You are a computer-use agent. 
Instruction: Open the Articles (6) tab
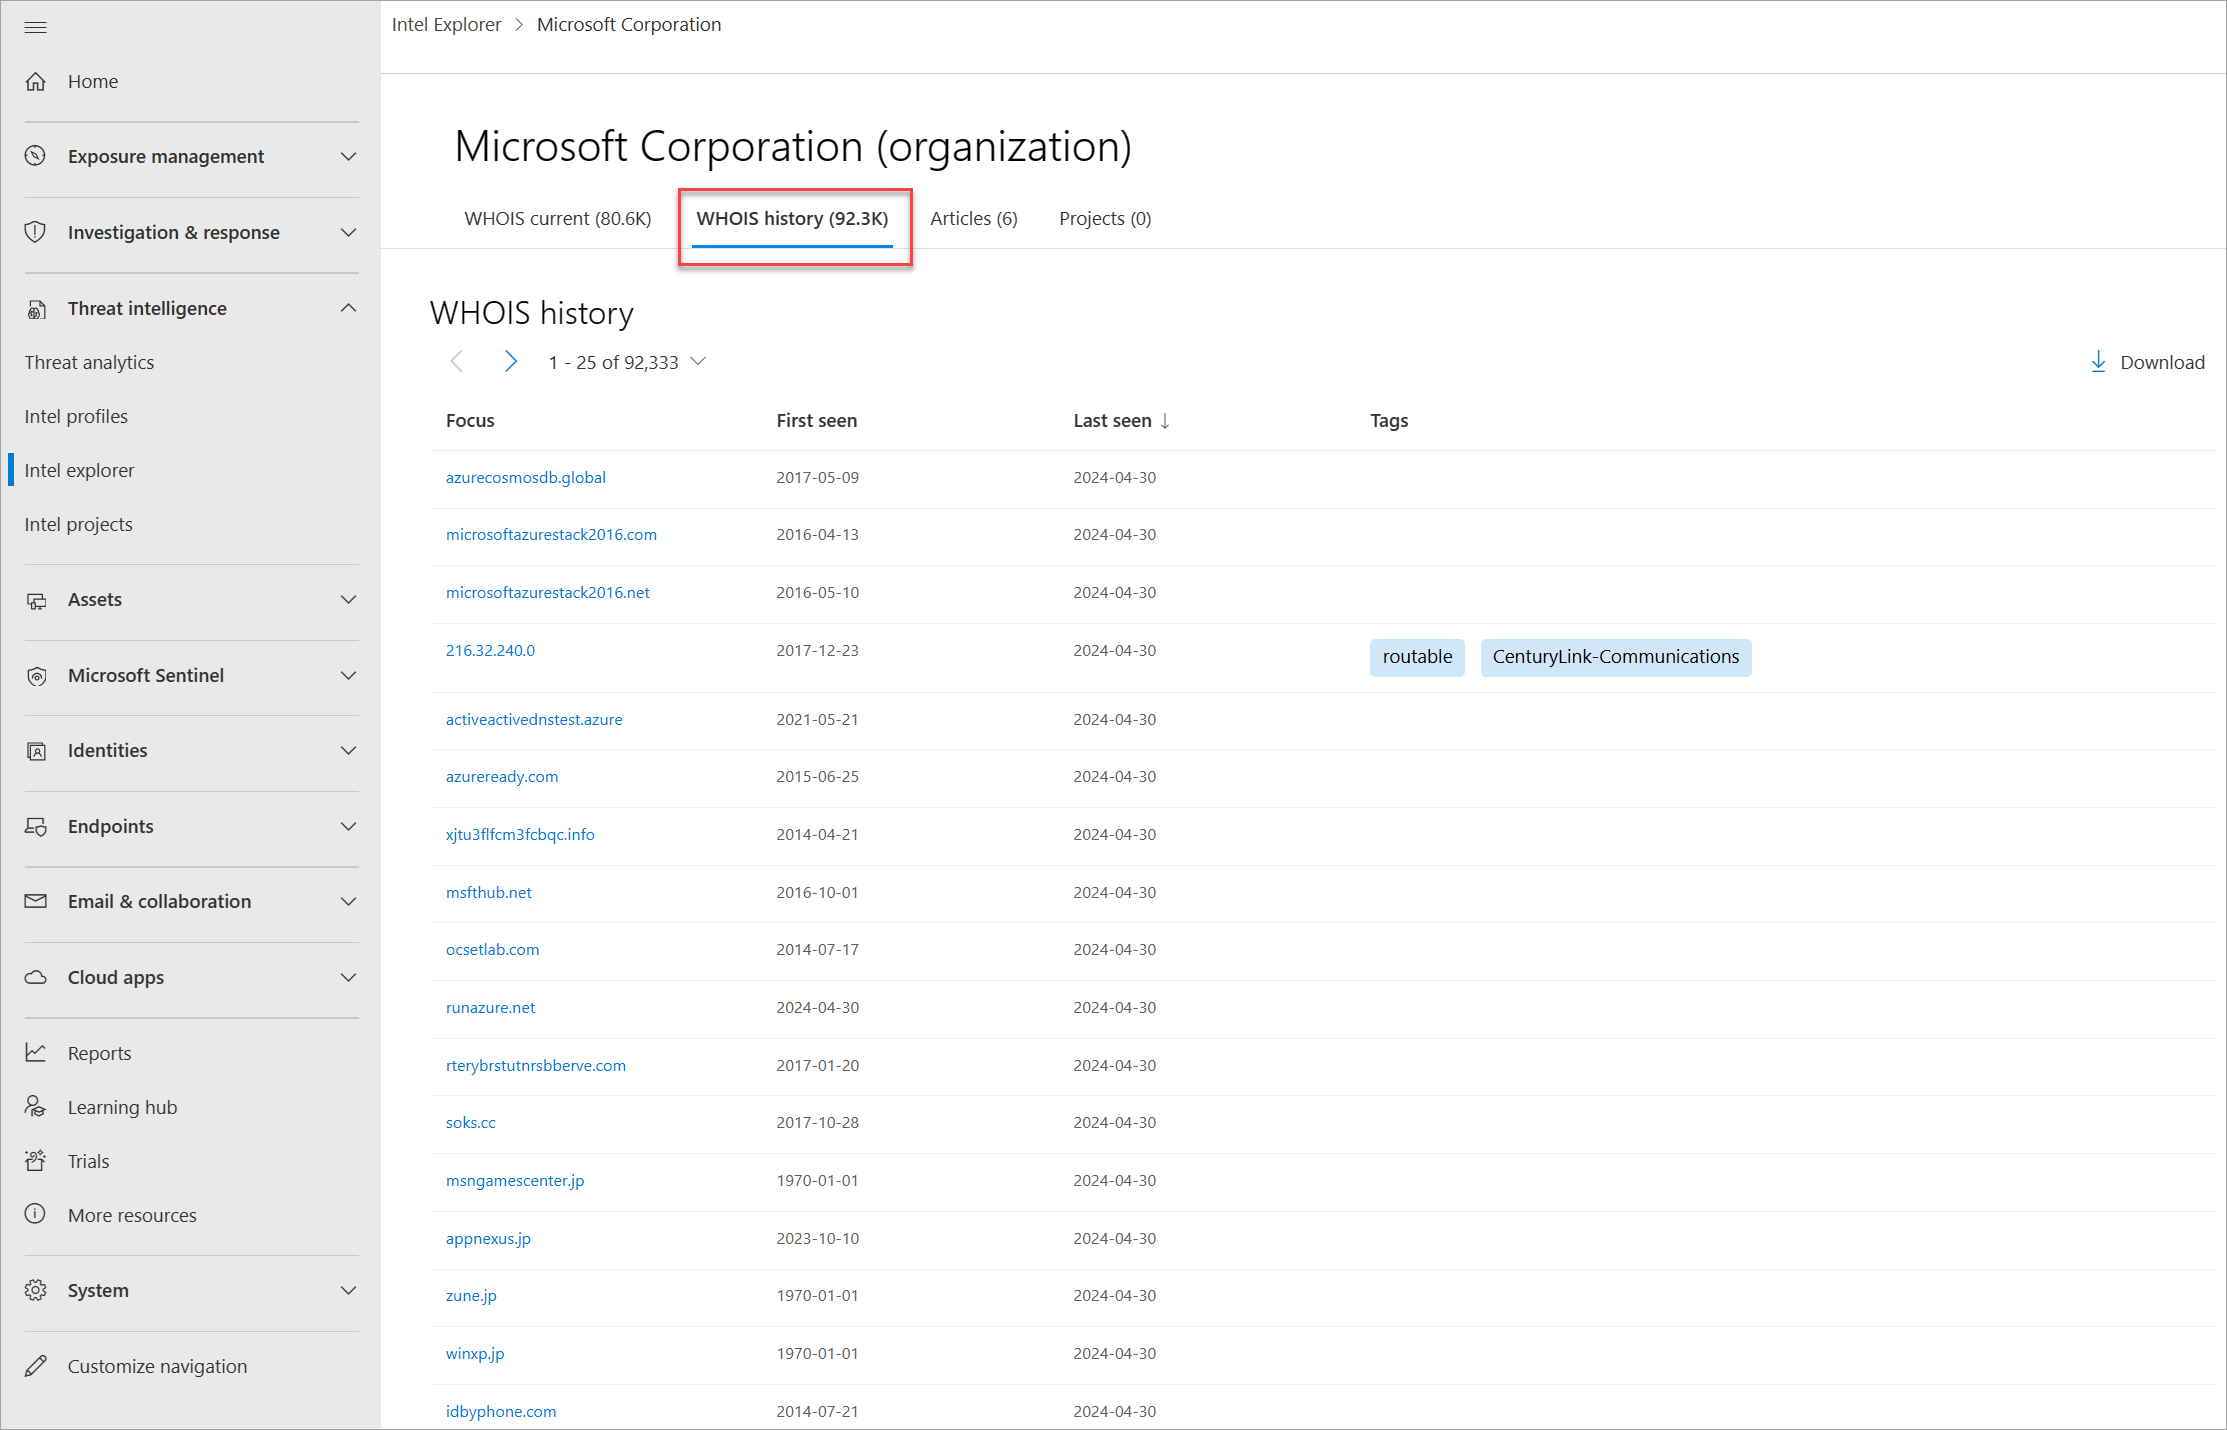(x=973, y=218)
